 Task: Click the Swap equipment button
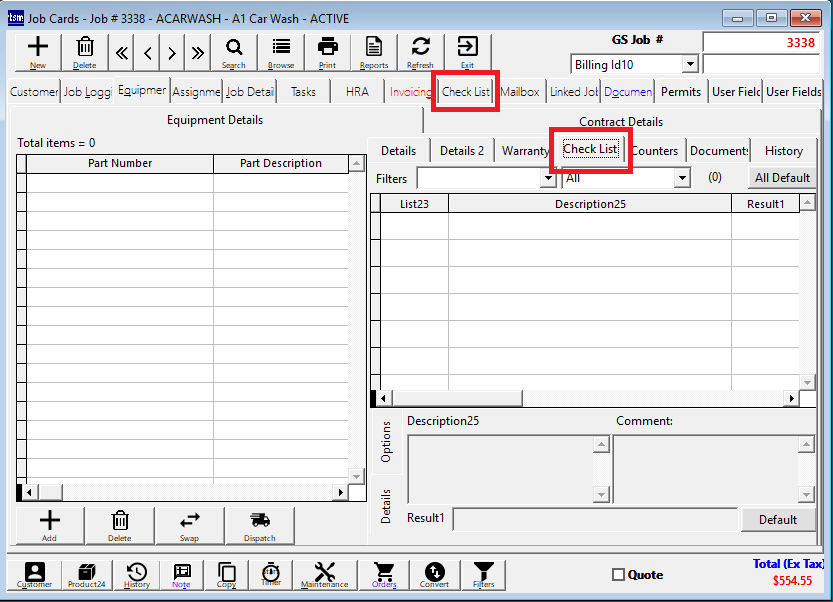[190, 524]
